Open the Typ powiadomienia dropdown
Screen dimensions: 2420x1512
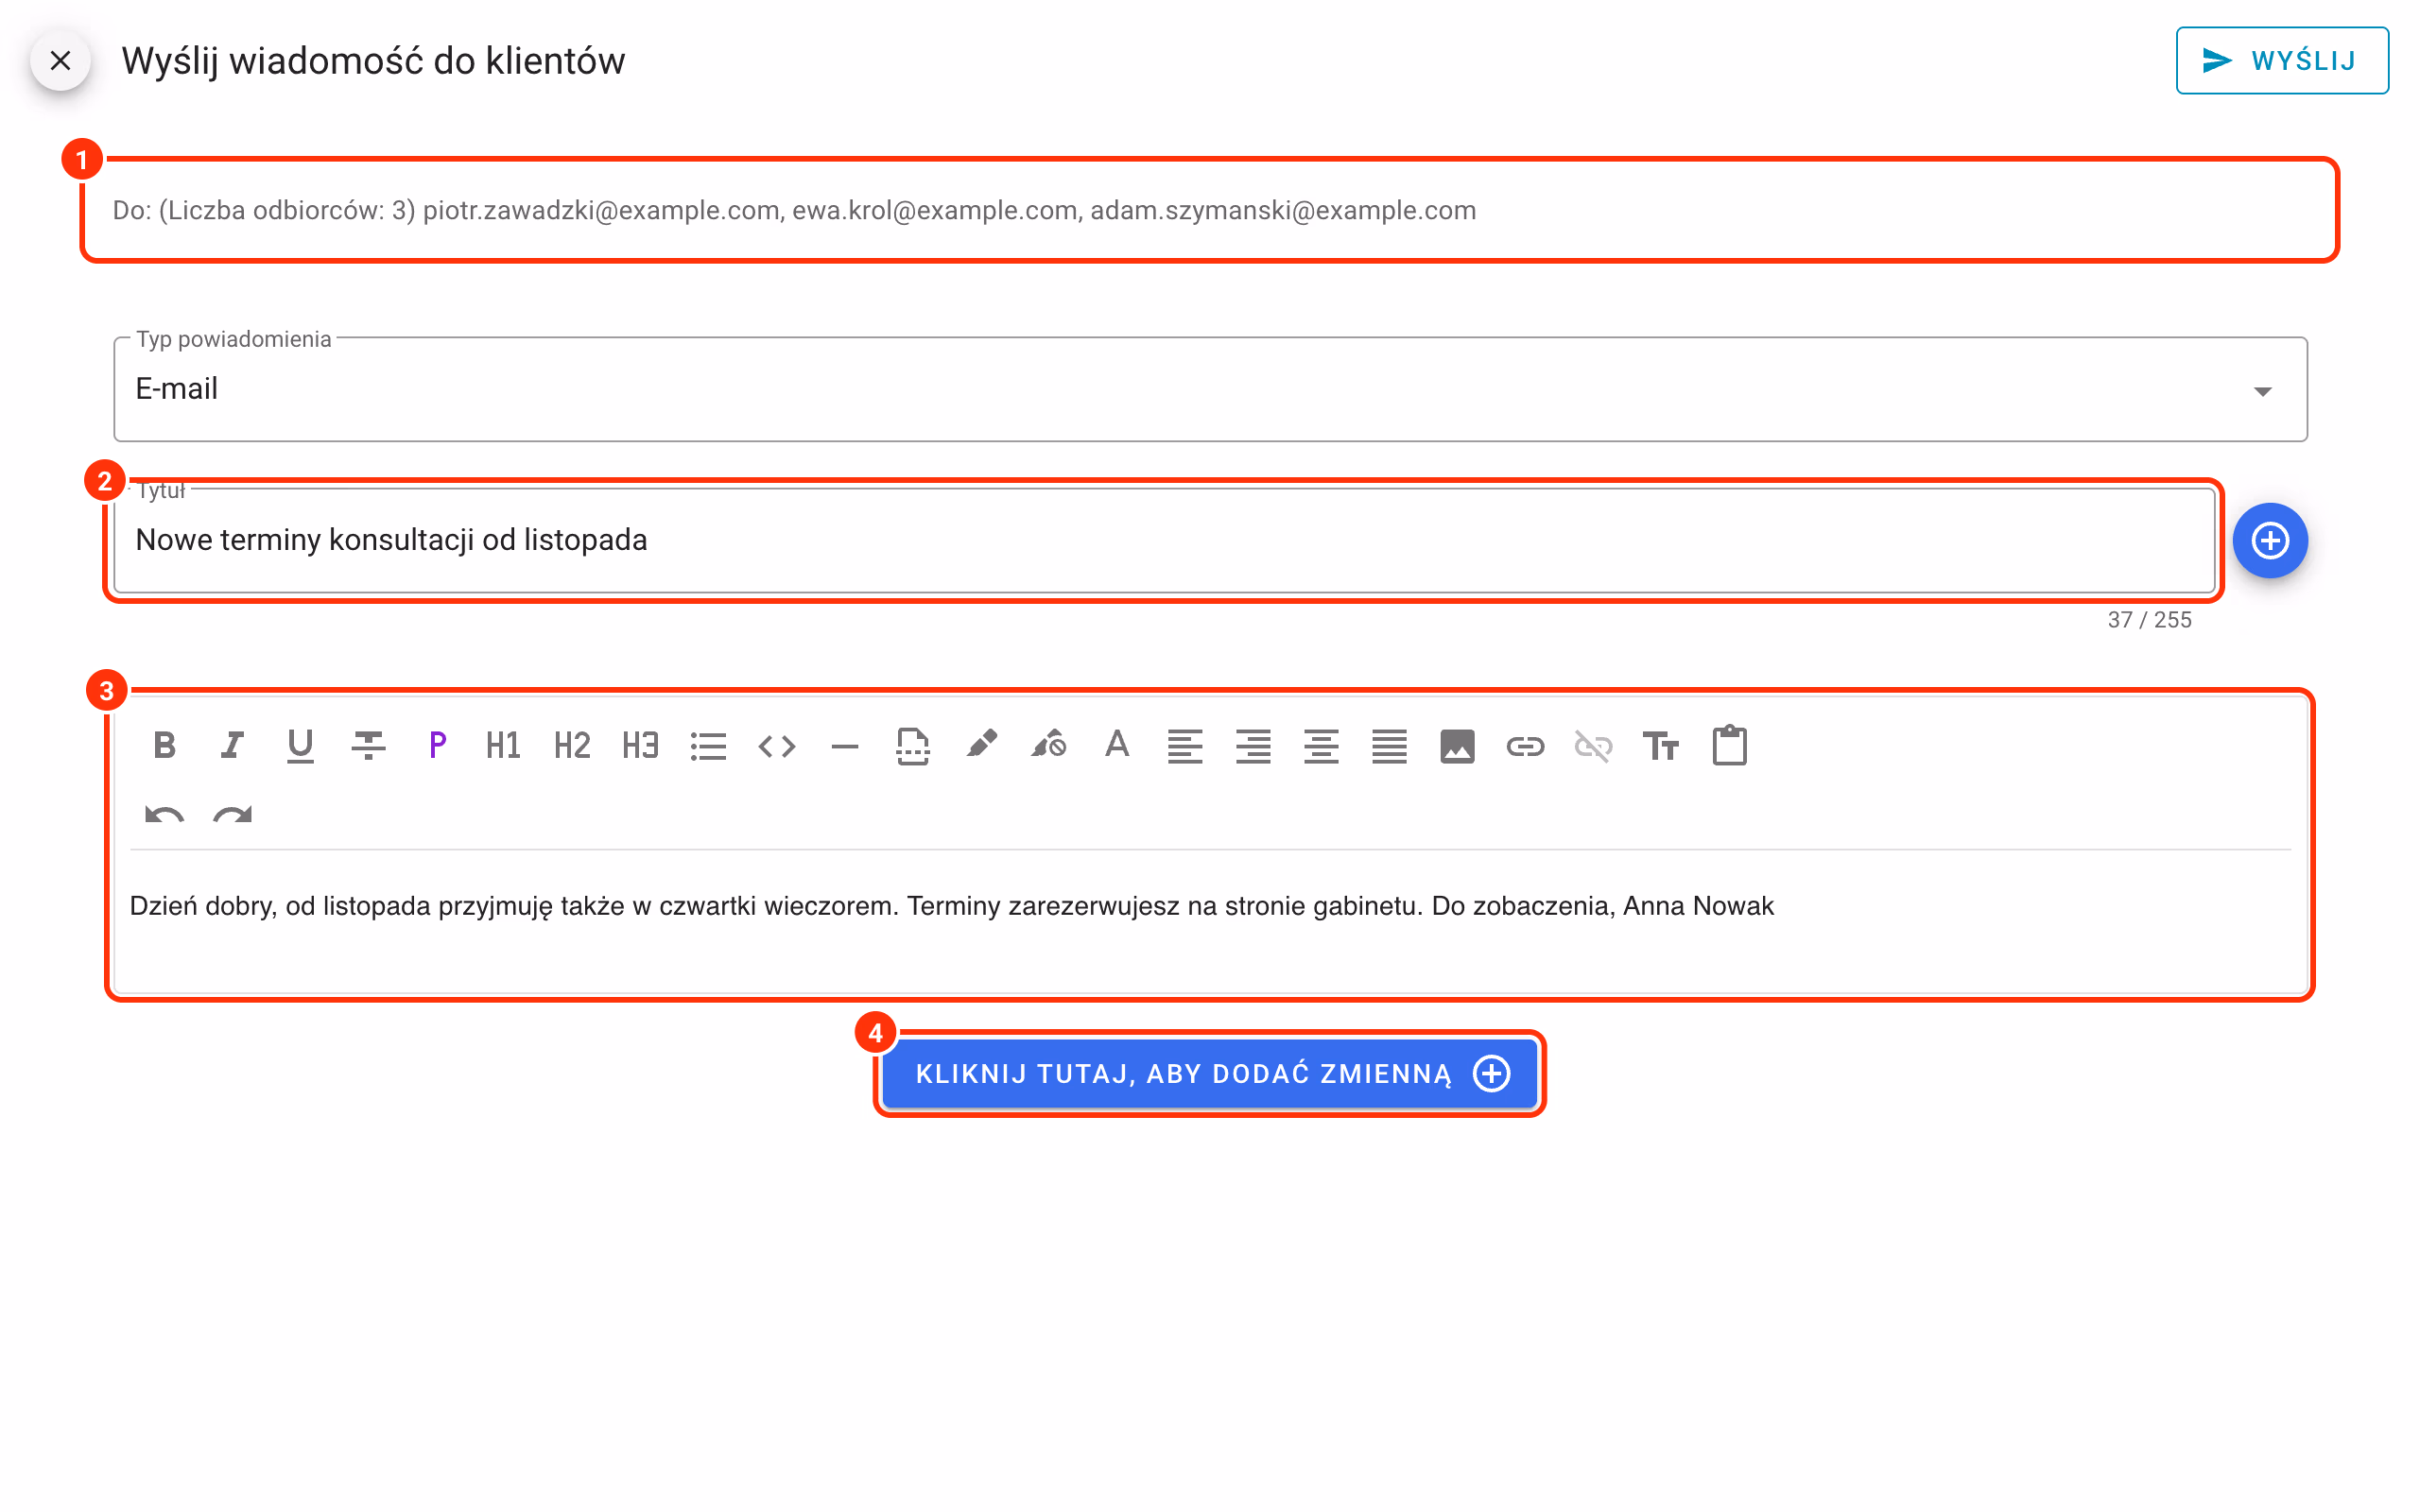tap(1210, 389)
